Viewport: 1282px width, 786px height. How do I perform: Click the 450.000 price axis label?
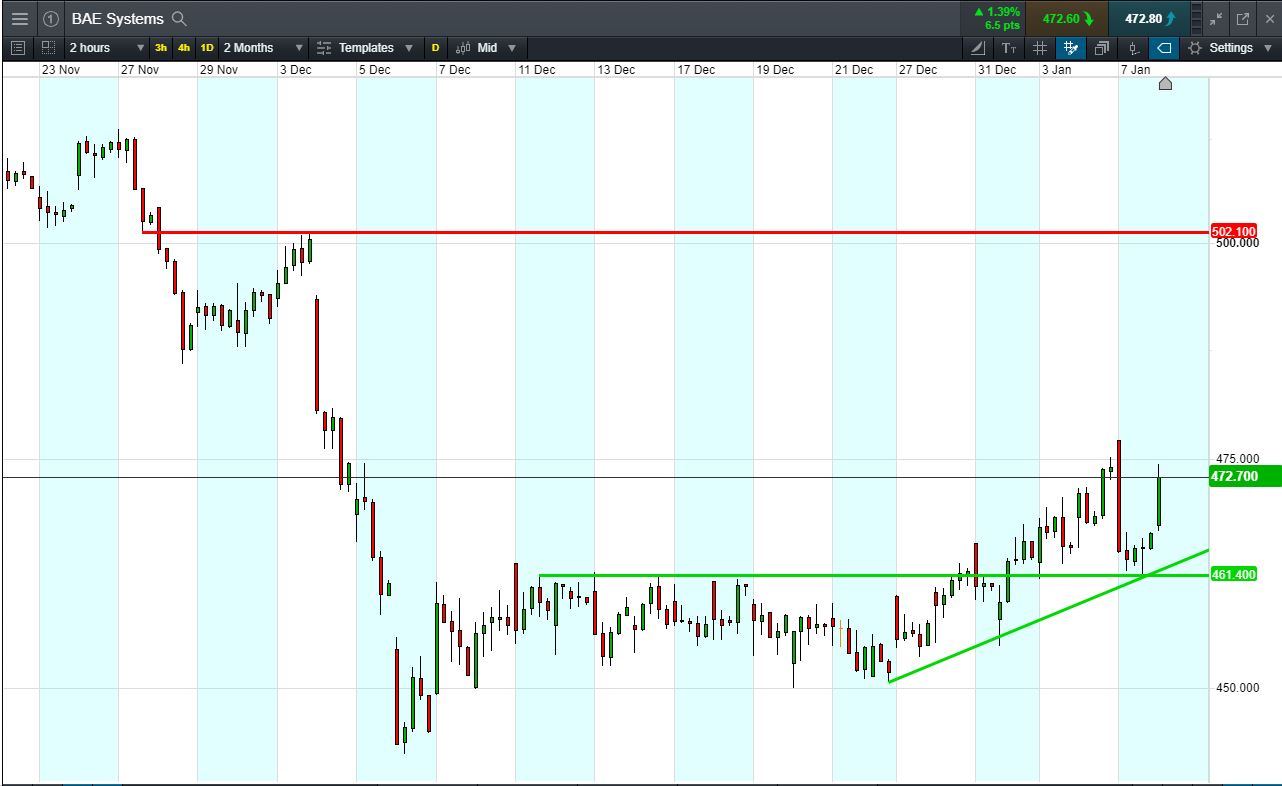point(1236,688)
